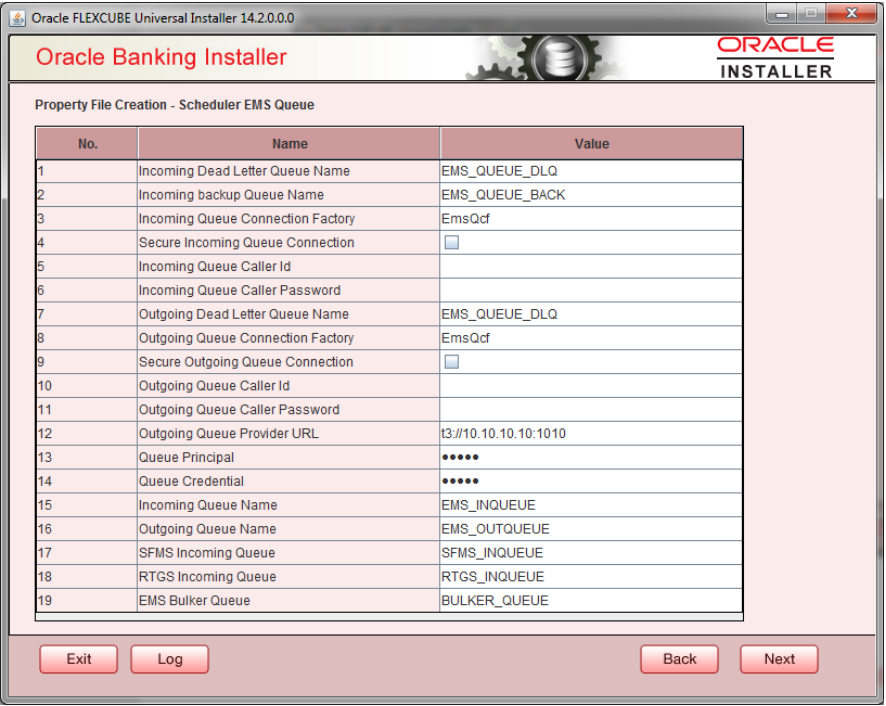
Task: Go Back to previous installer screen
Action: pos(679,659)
